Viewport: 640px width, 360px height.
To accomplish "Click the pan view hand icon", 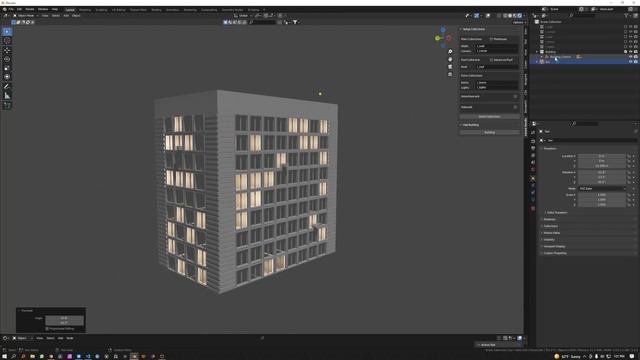I will click(x=450, y=59).
